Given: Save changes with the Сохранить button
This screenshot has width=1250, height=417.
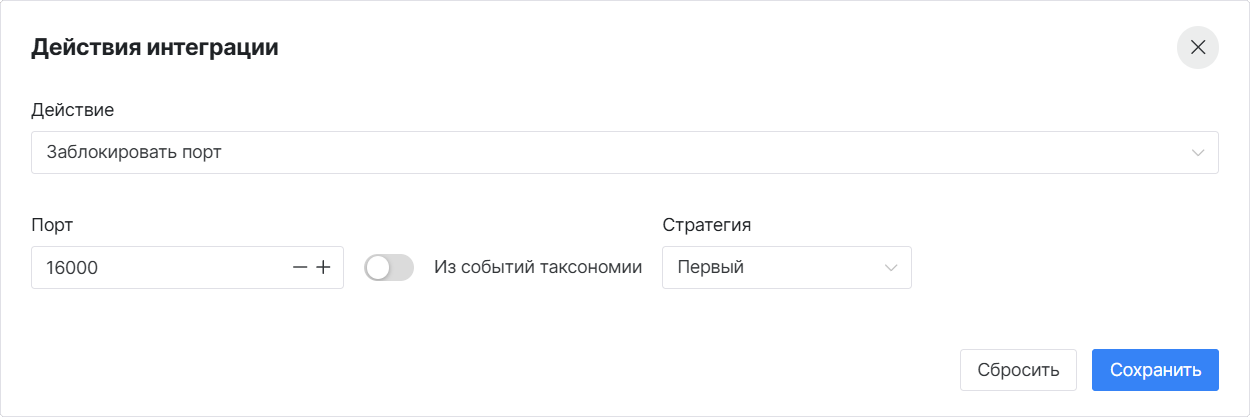Looking at the screenshot, I should [x=1155, y=370].
